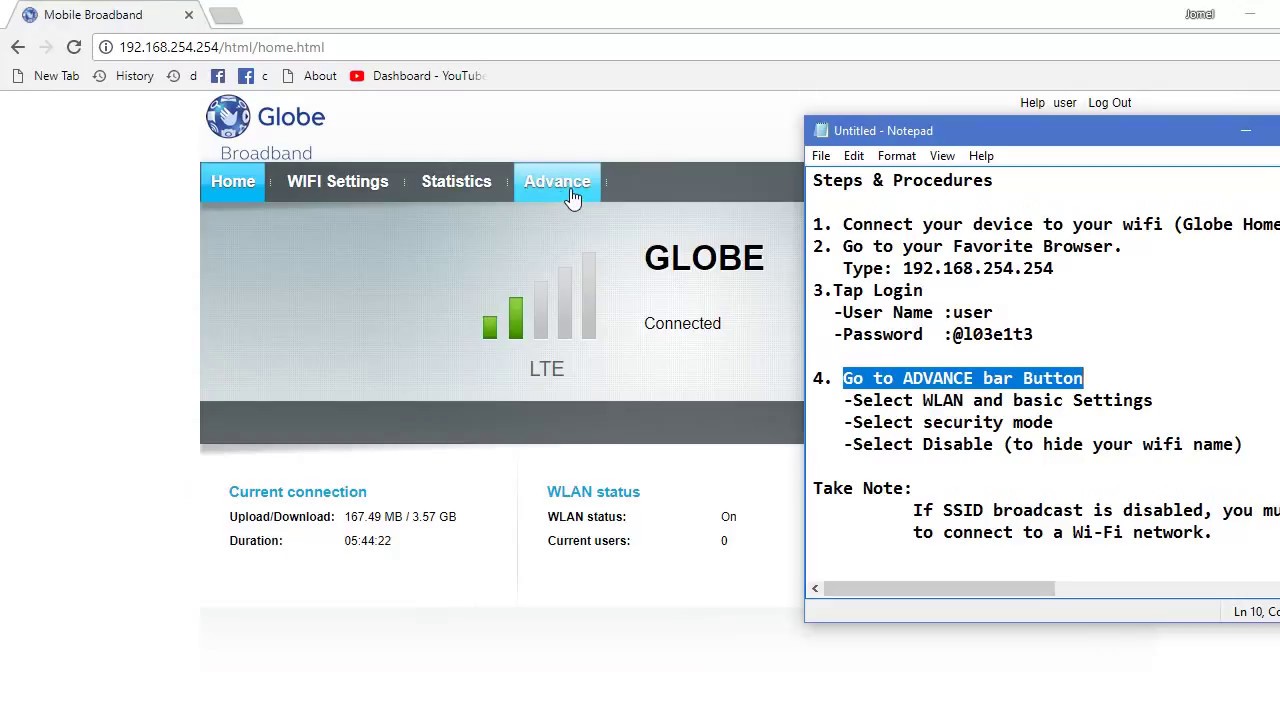
Task: Open the Facebook bookmark labeled c
Action: pos(253,76)
